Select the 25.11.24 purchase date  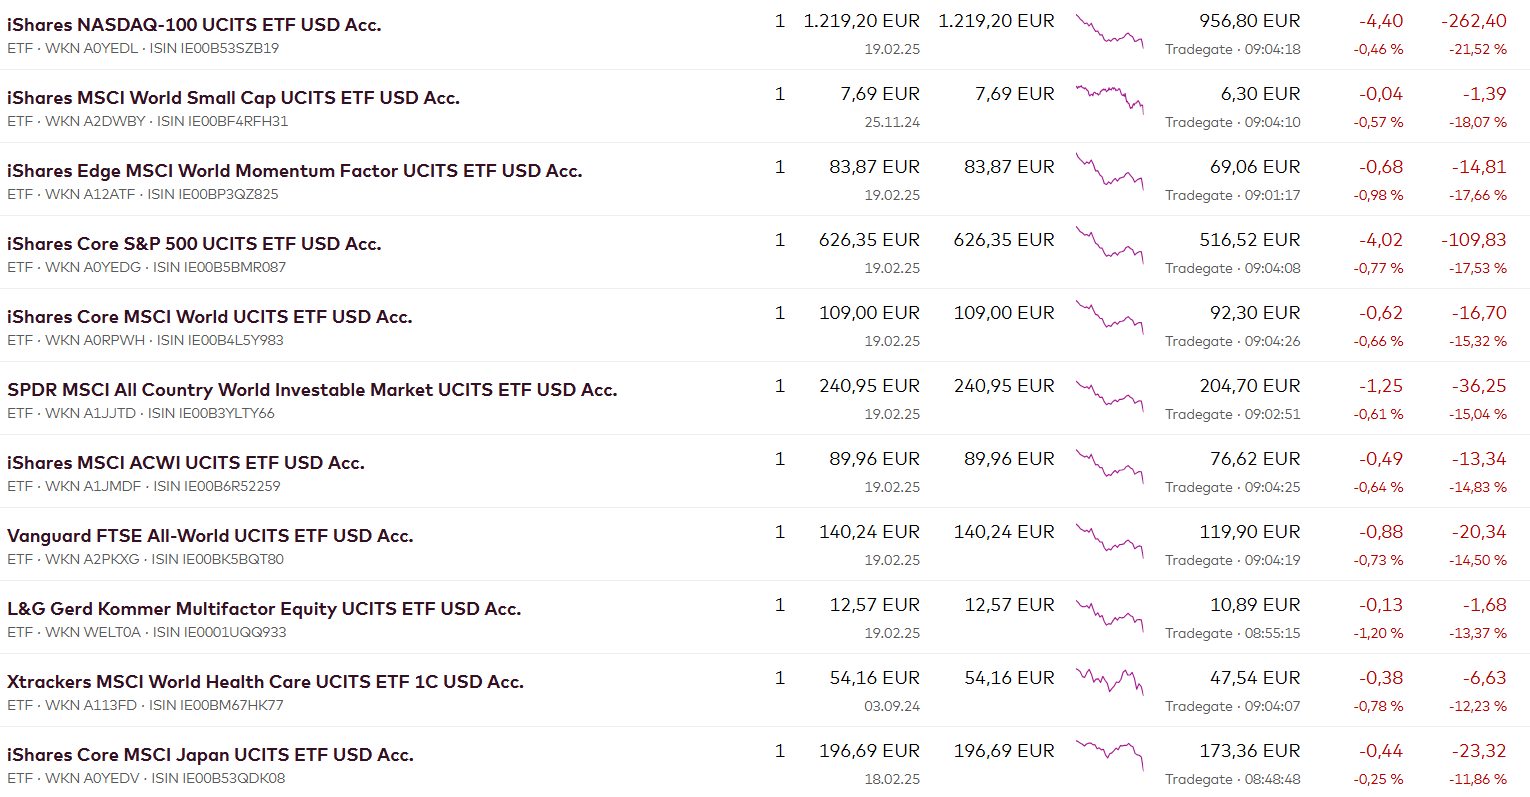[x=892, y=122]
